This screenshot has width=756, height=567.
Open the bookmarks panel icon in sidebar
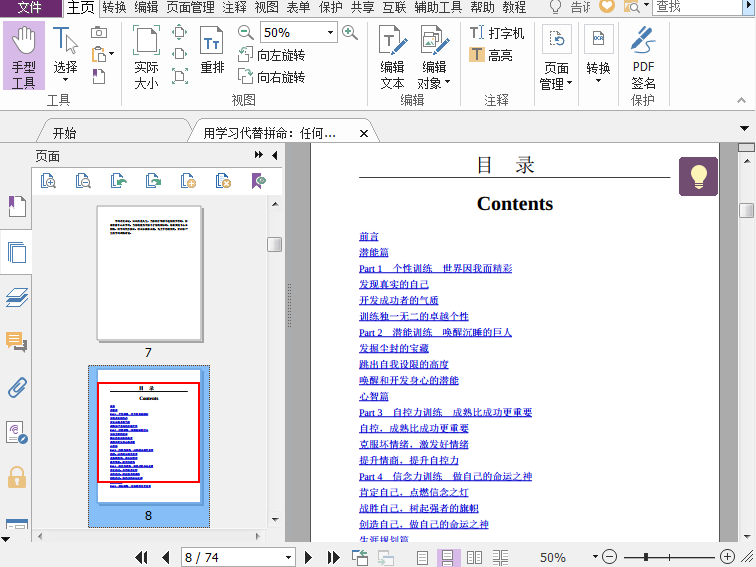pos(17,206)
